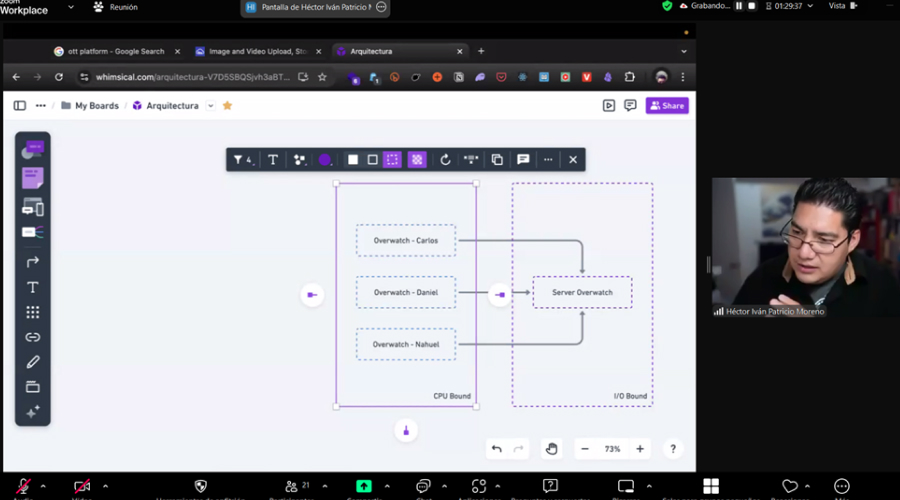
Task: Reload the Whimsical page
Action: click(x=59, y=77)
